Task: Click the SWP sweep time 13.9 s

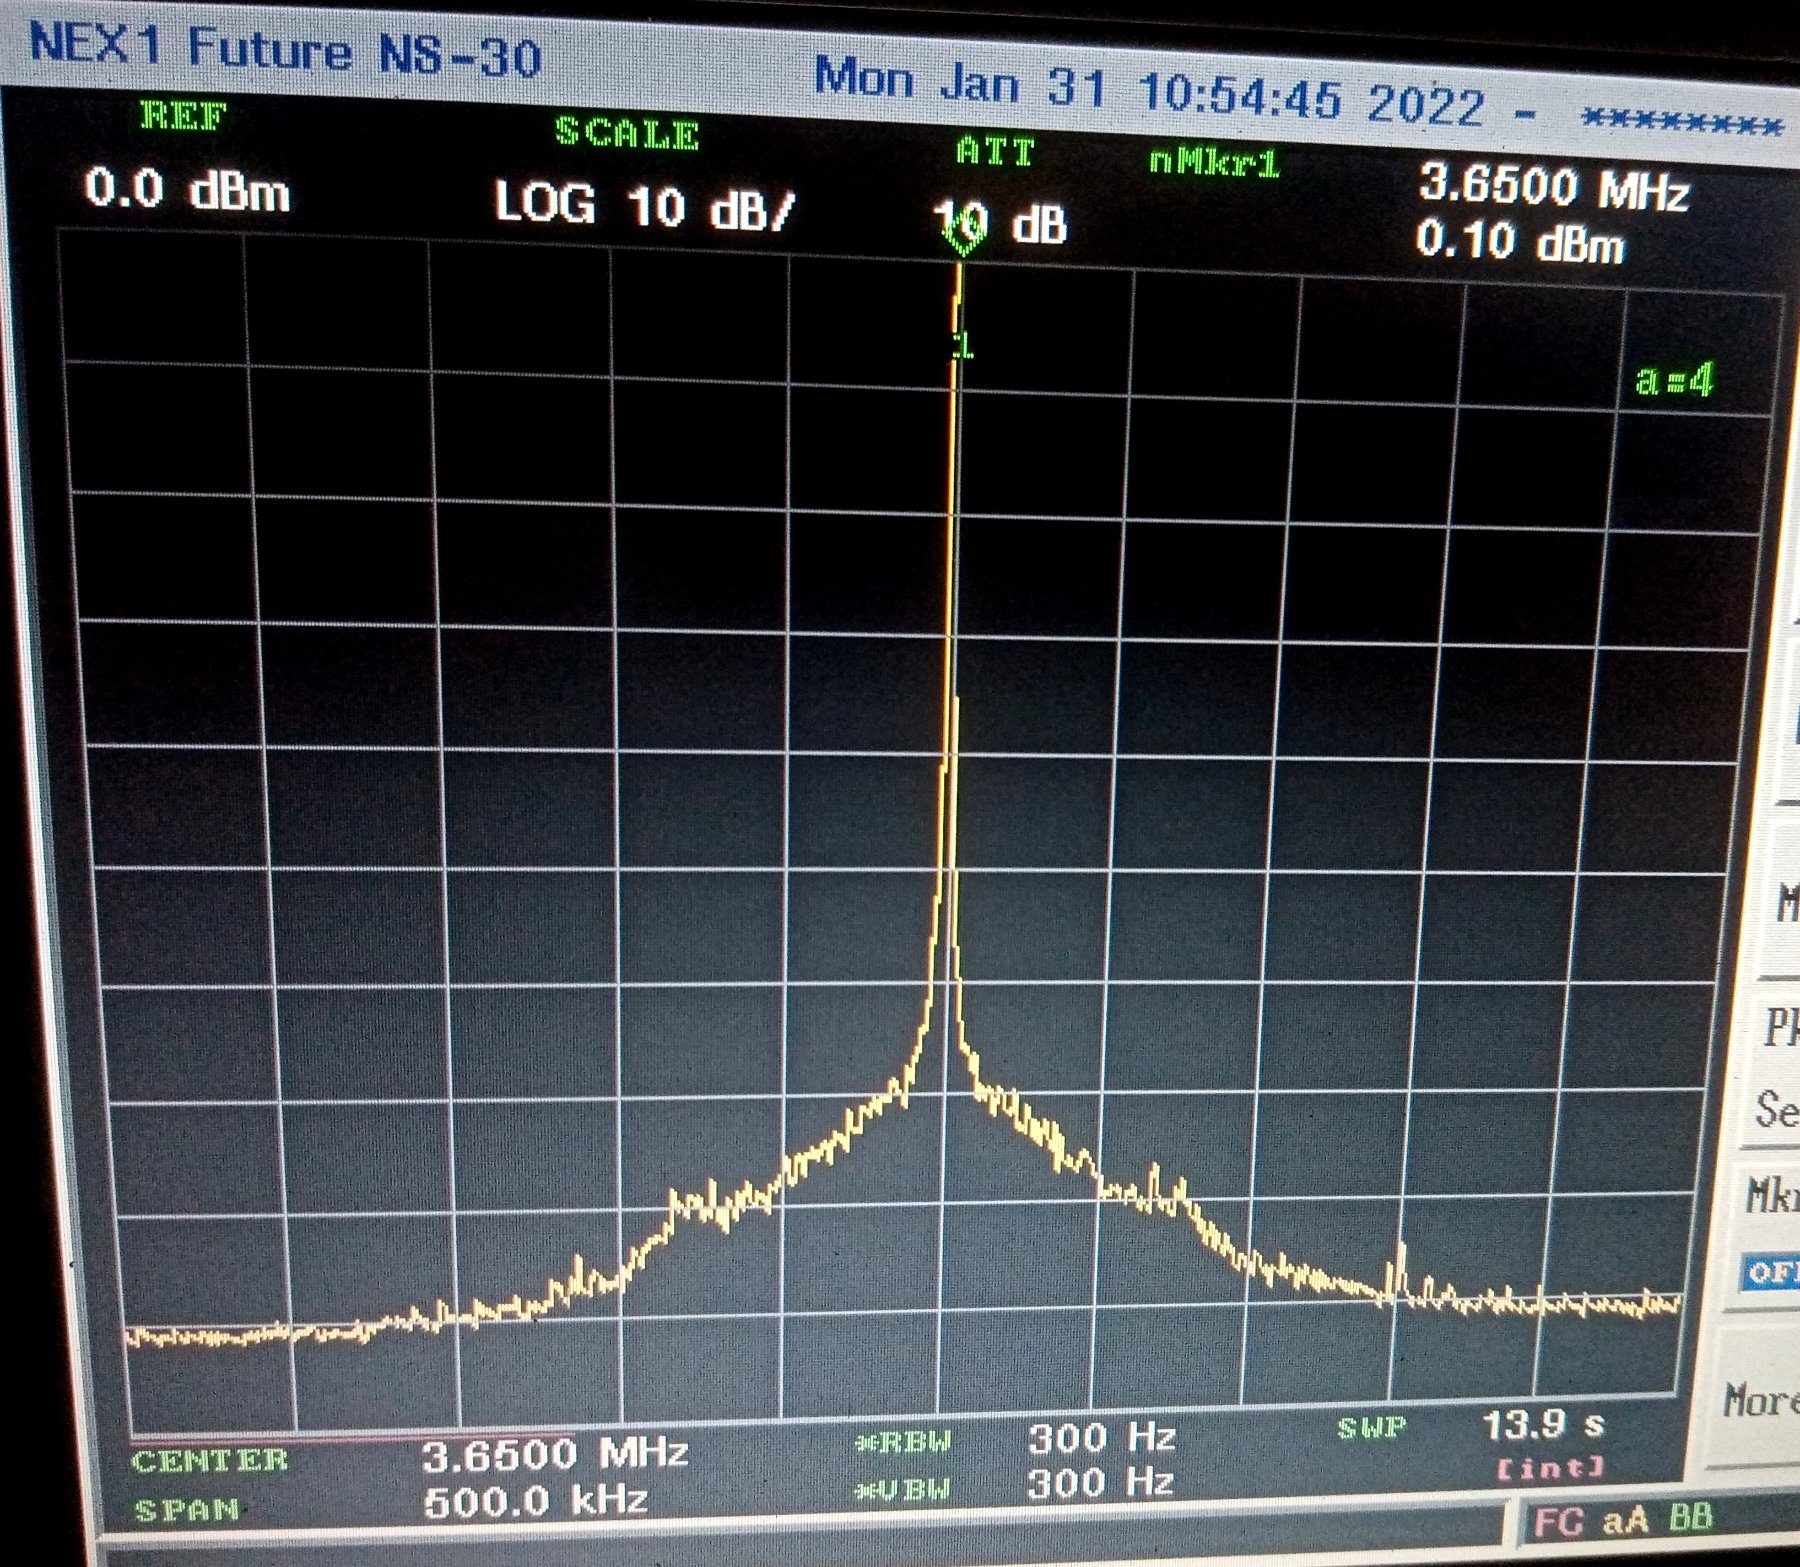Action: pyautogui.click(x=1542, y=1424)
